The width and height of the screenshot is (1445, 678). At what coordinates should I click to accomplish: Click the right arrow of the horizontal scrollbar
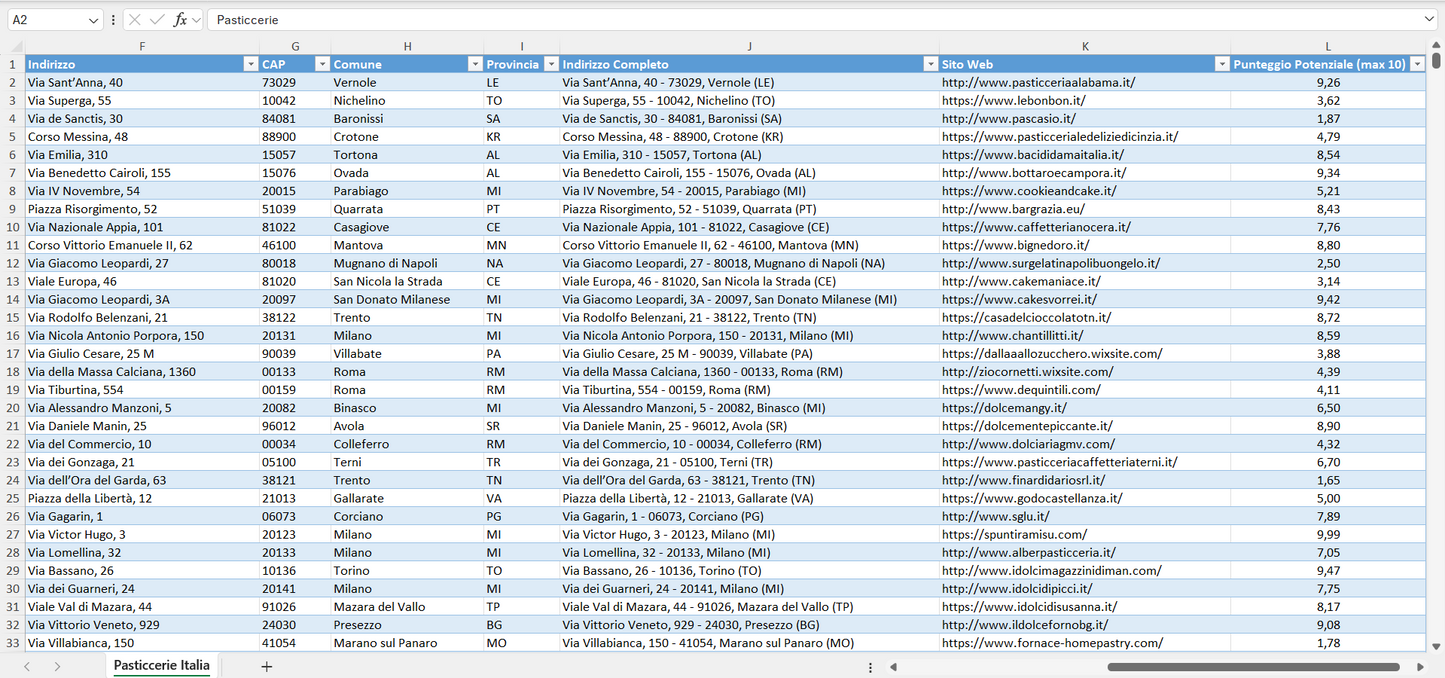click(1421, 665)
